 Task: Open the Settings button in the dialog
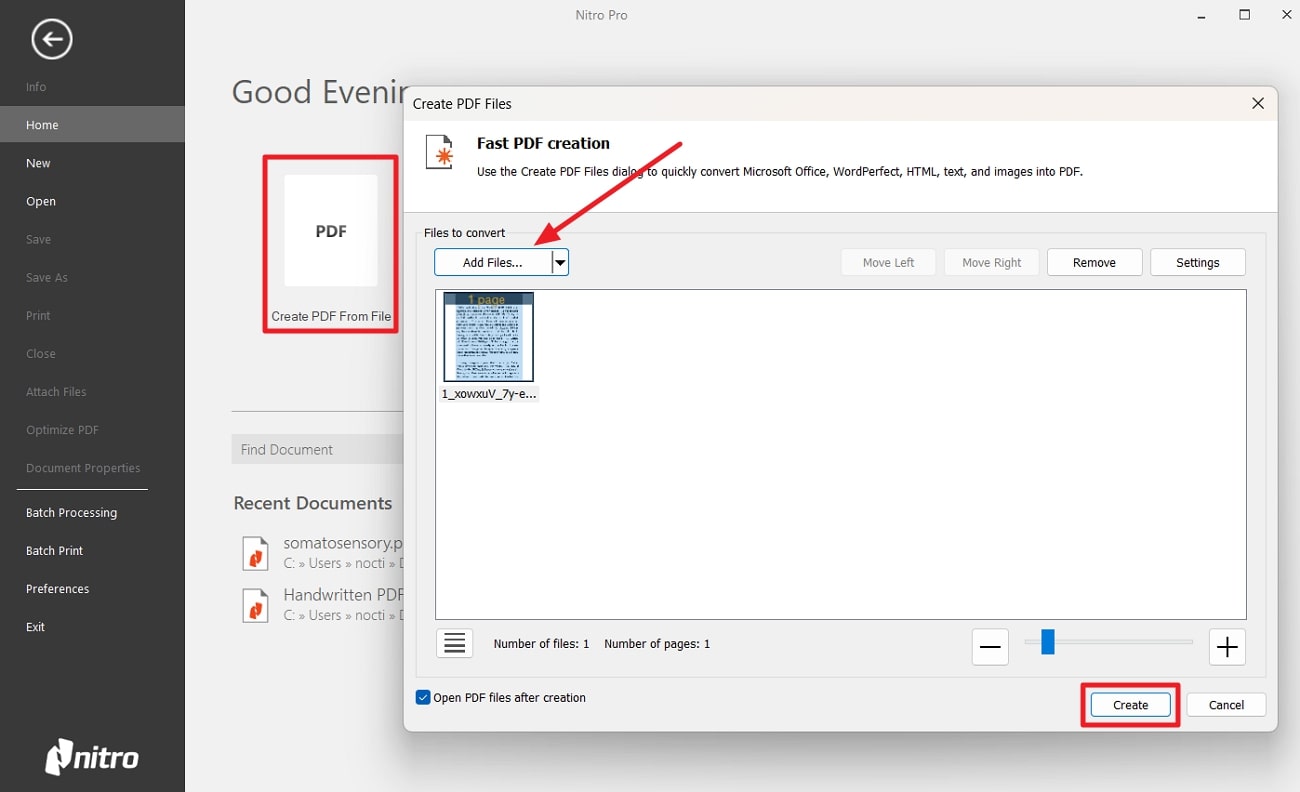[x=1198, y=263]
